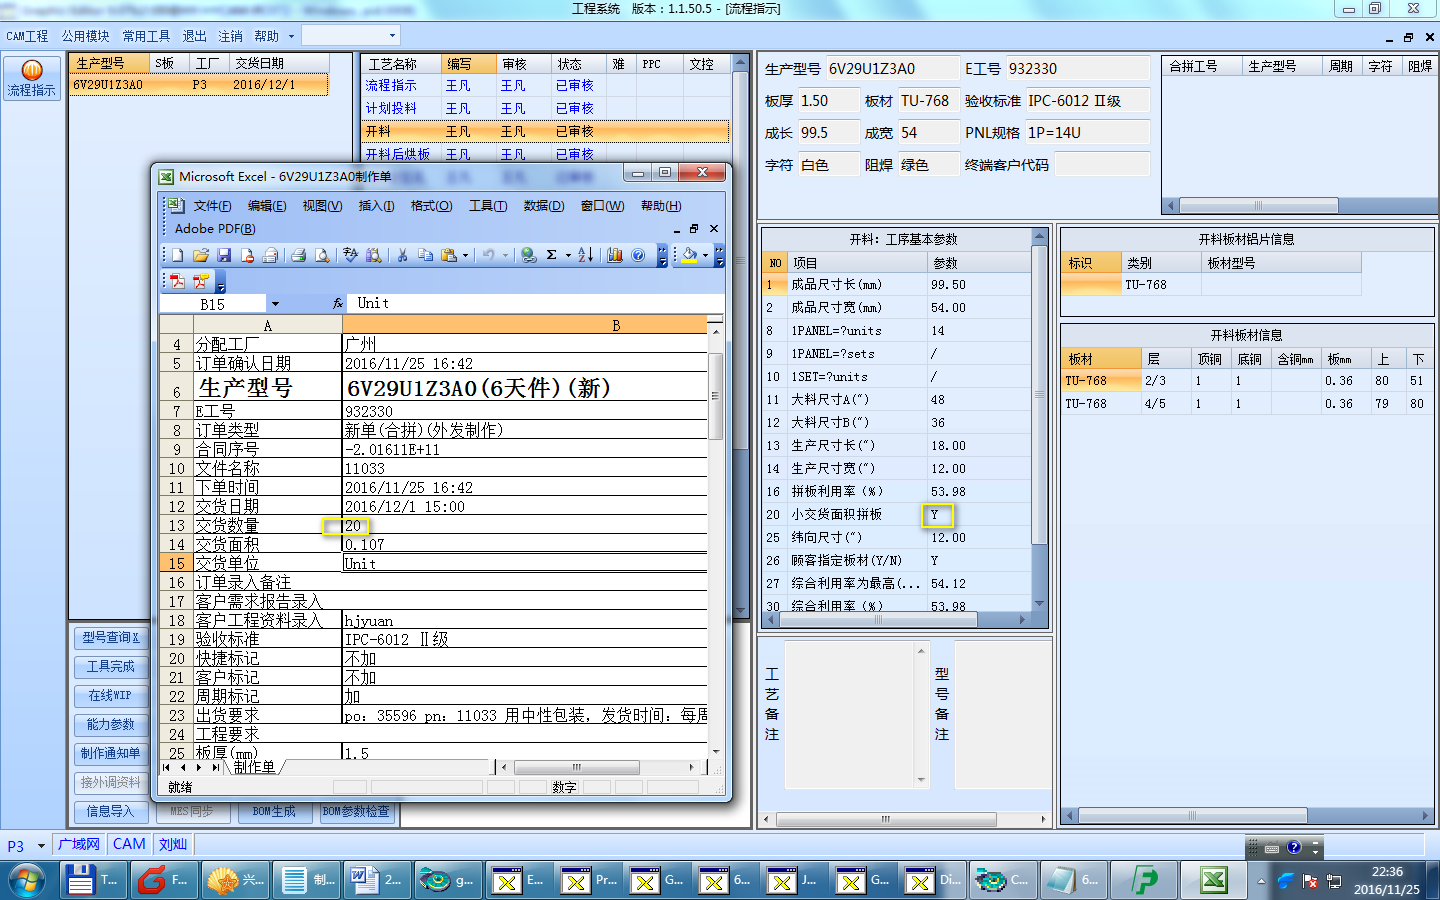Open dropdown arrow next to 帮助 in main menu
The height and width of the screenshot is (900, 1440).
click(x=291, y=36)
